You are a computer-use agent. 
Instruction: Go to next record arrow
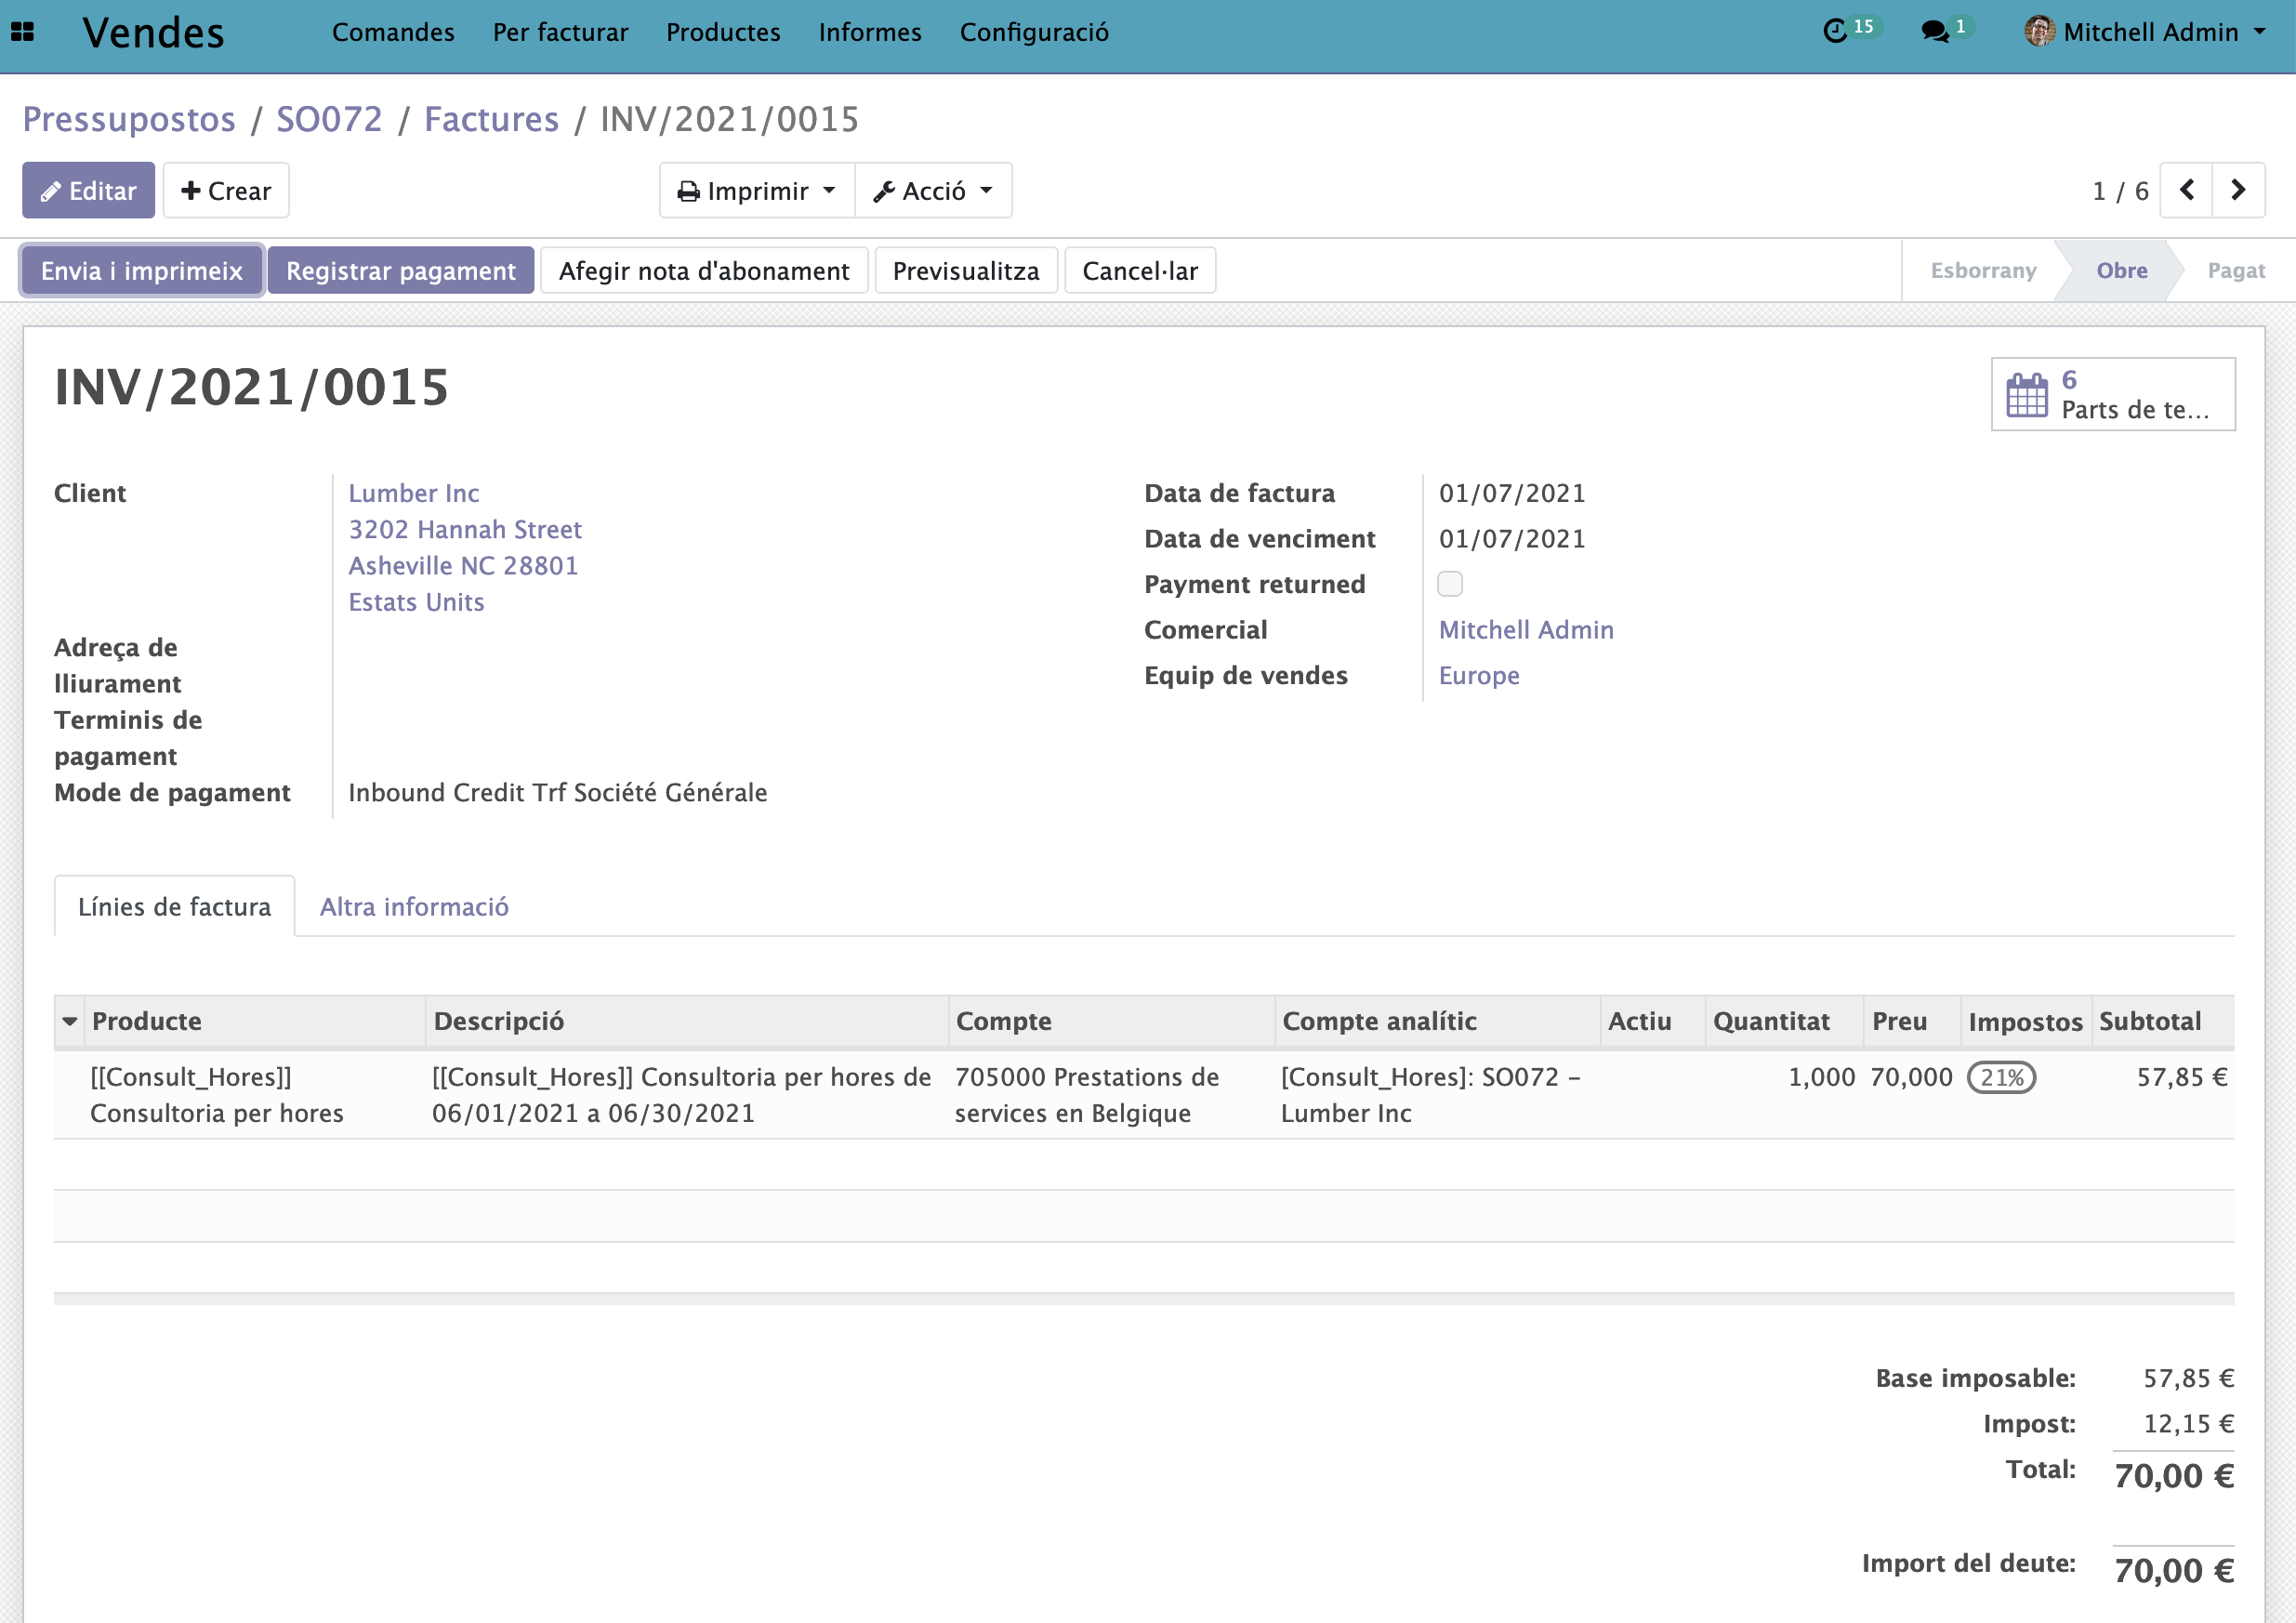(x=2239, y=190)
